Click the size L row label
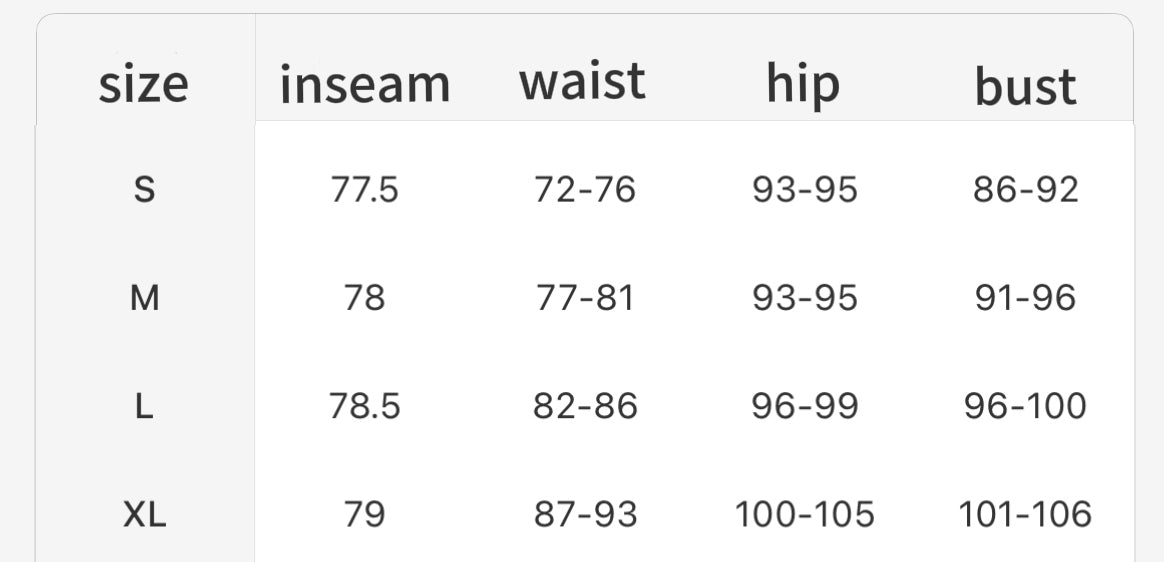 click(144, 406)
